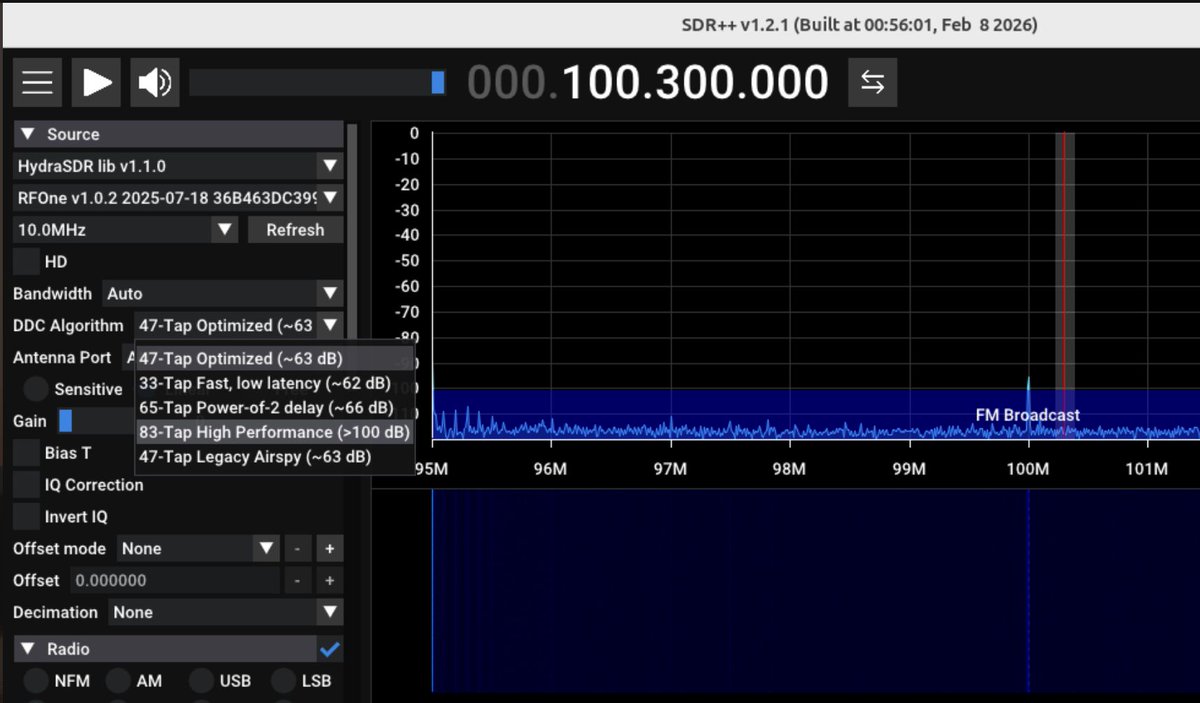Image resolution: width=1200 pixels, height=703 pixels.
Task: Select 65-Tap Power-of-2 delay option
Action: click(274, 408)
